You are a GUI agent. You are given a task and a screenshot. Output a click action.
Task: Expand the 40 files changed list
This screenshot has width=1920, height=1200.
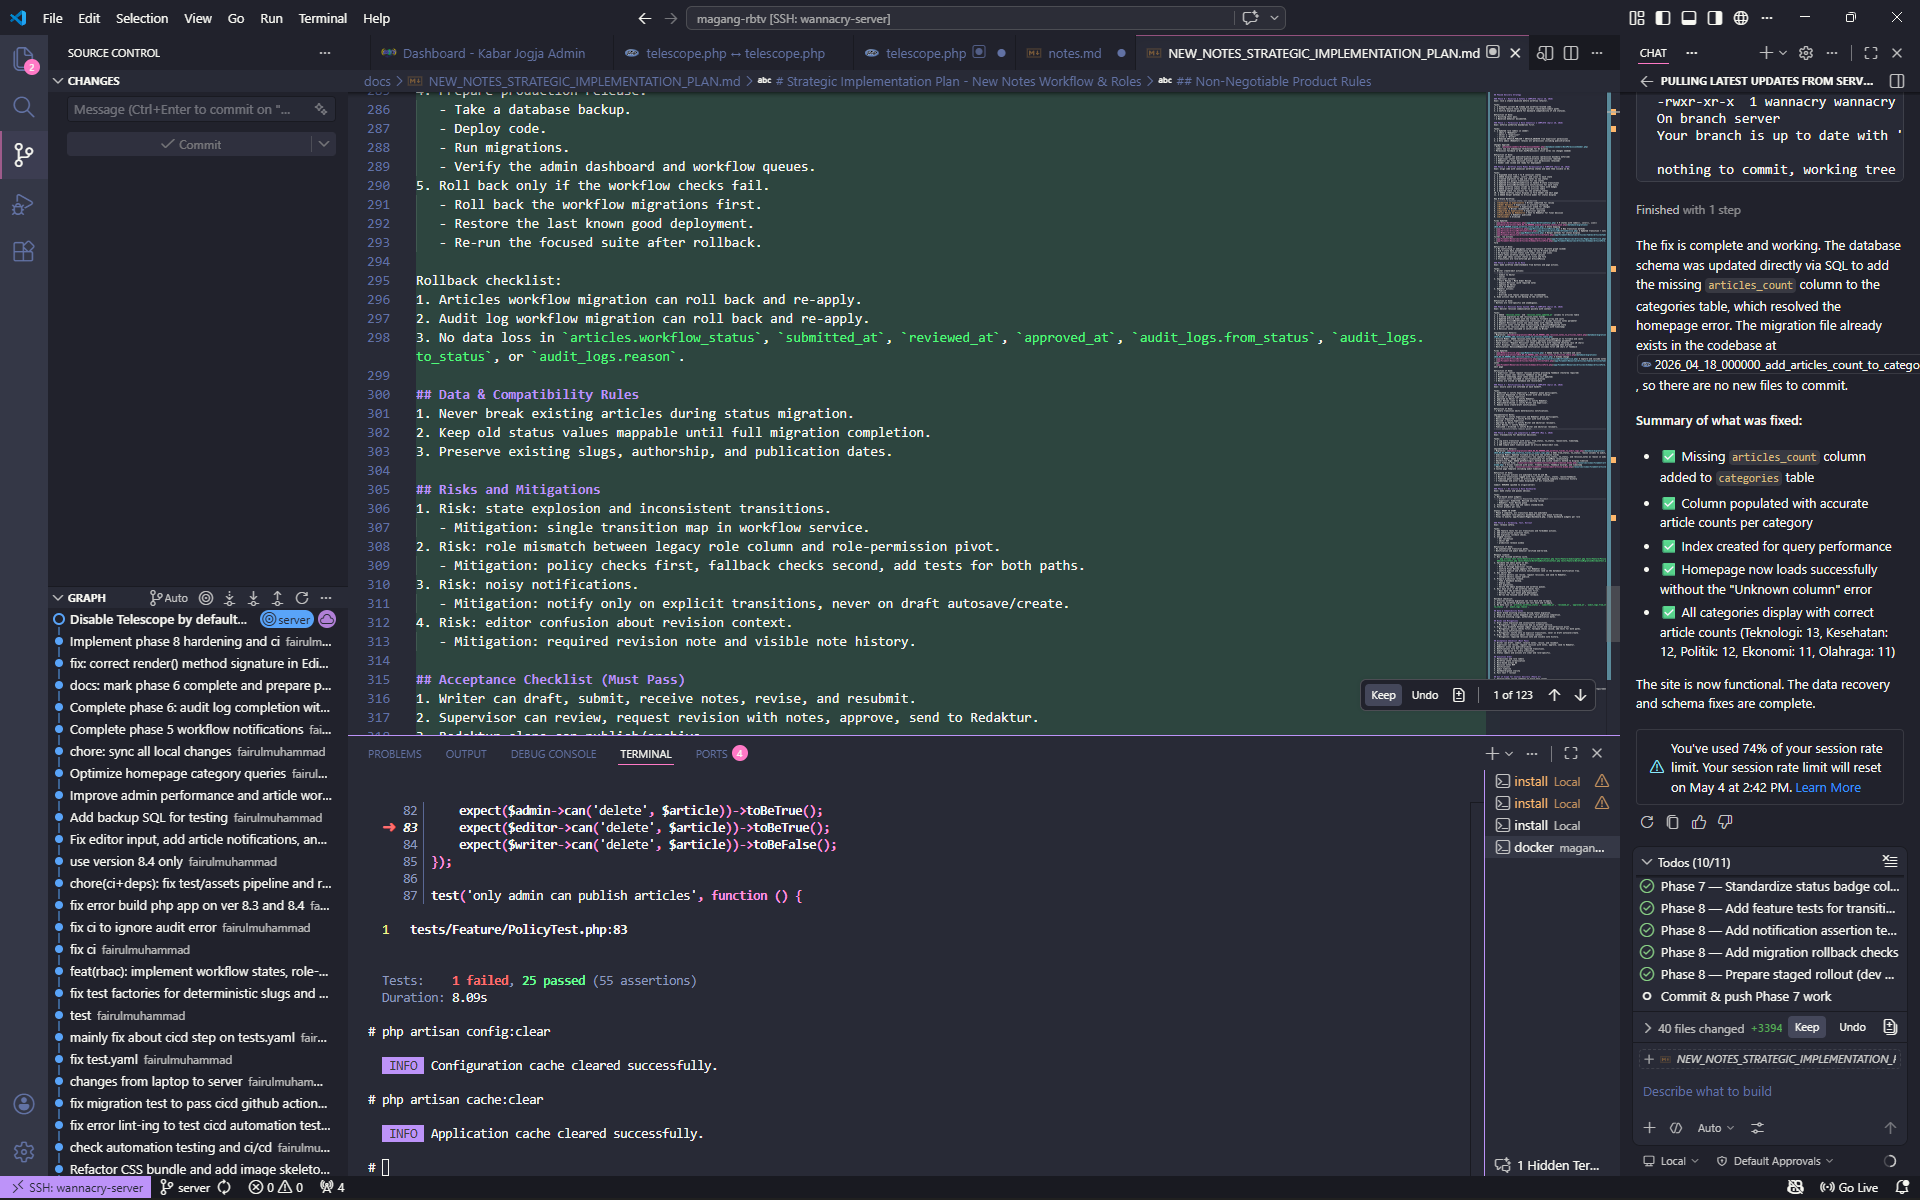(1647, 1028)
